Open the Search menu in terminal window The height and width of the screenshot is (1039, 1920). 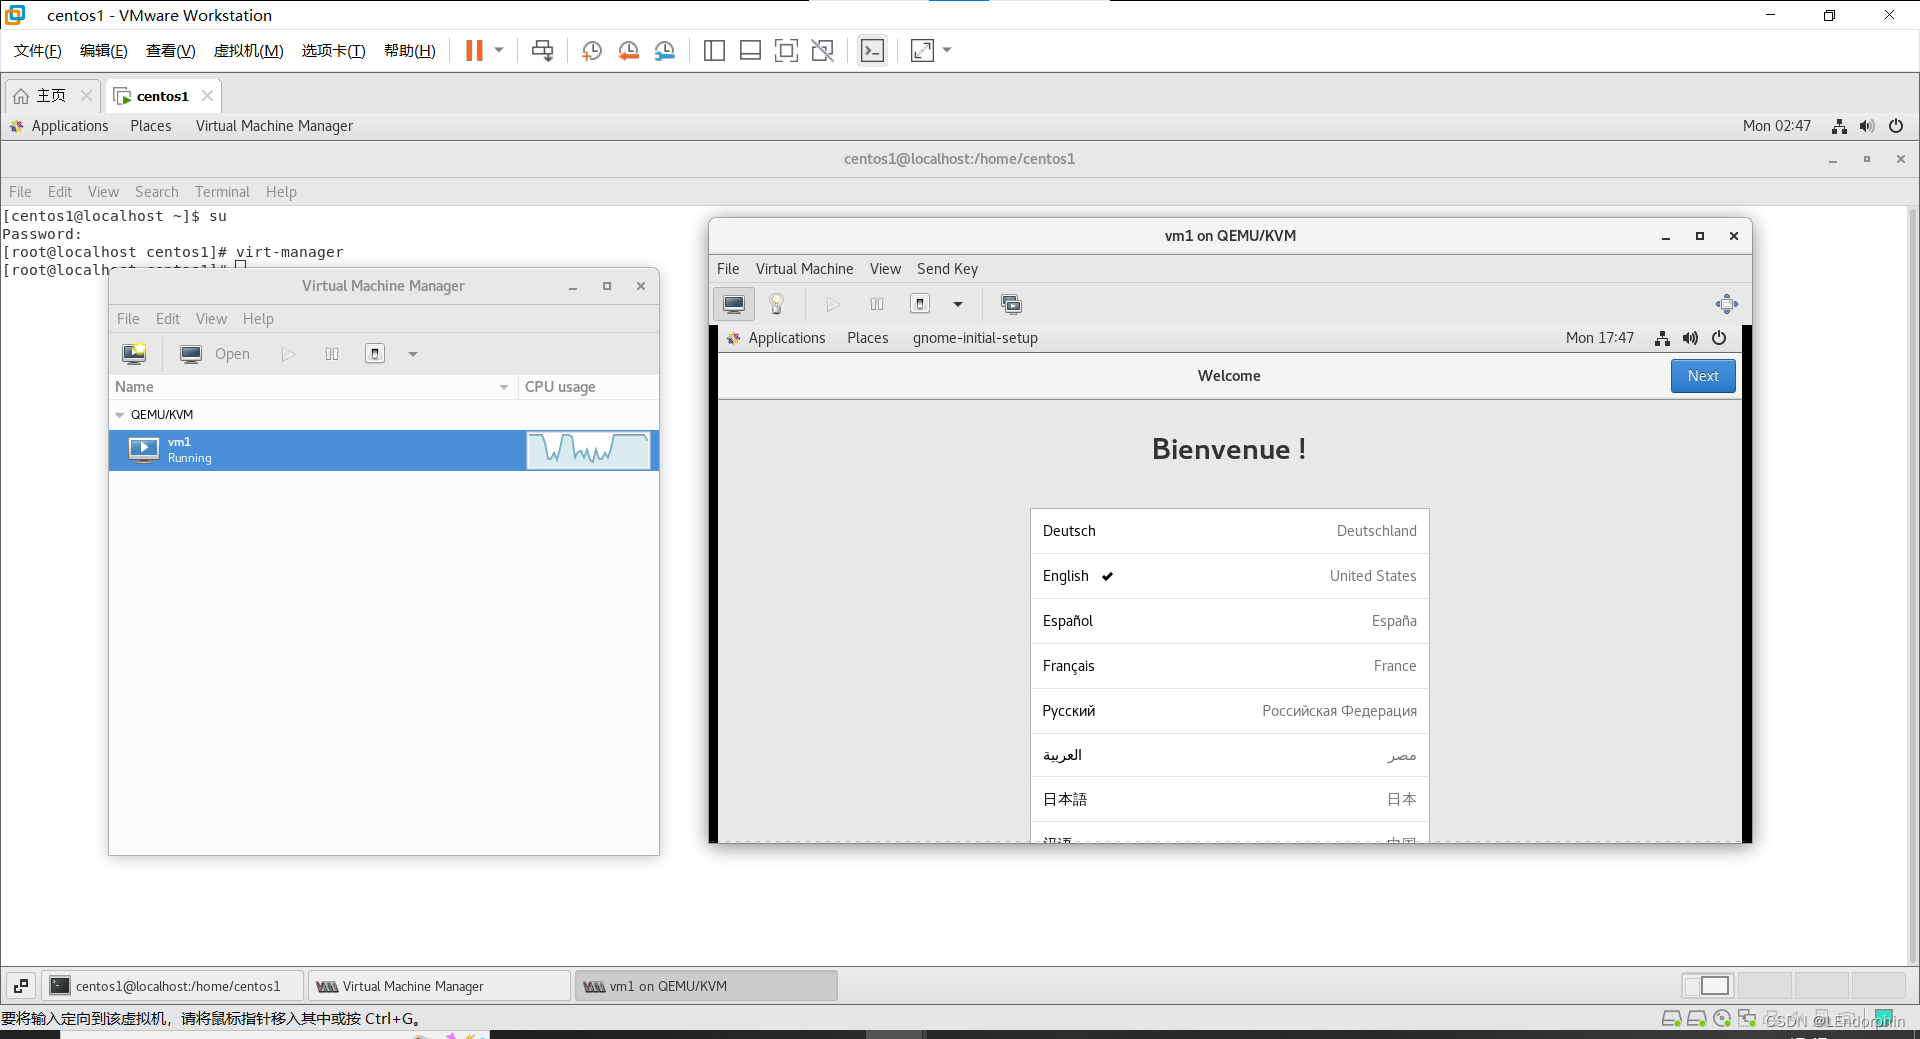pos(156,192)
